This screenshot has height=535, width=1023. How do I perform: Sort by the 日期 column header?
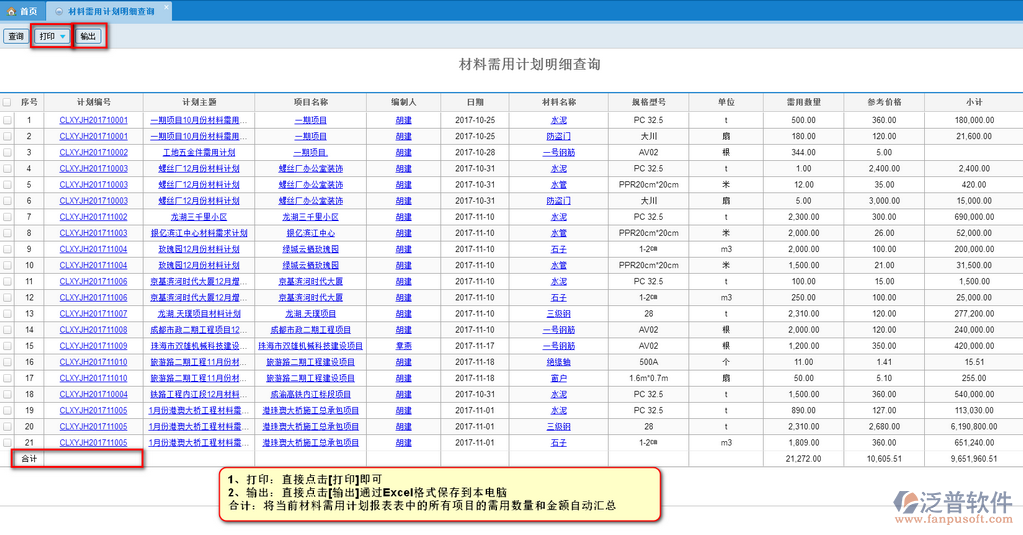tap(474, 102)
